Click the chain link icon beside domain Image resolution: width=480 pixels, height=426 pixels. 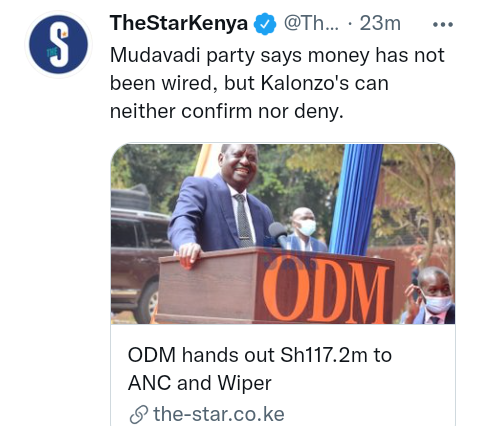(139, 414)
